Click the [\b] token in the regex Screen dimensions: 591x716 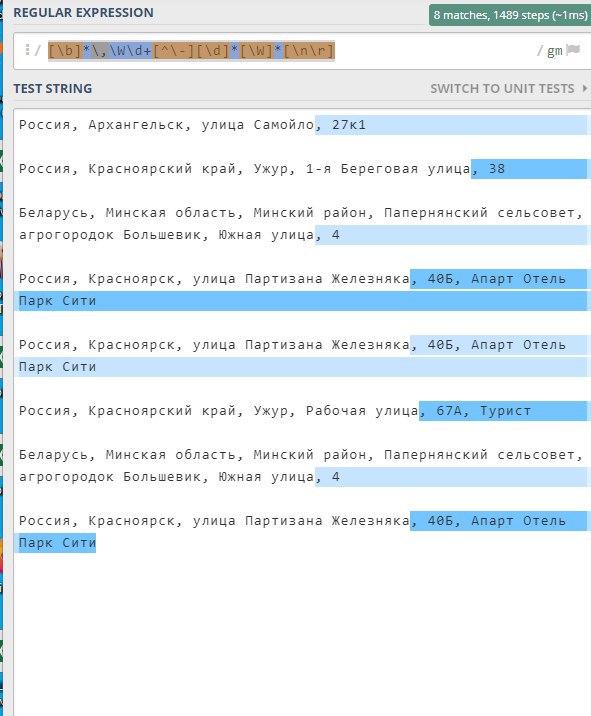pos(65,50)
